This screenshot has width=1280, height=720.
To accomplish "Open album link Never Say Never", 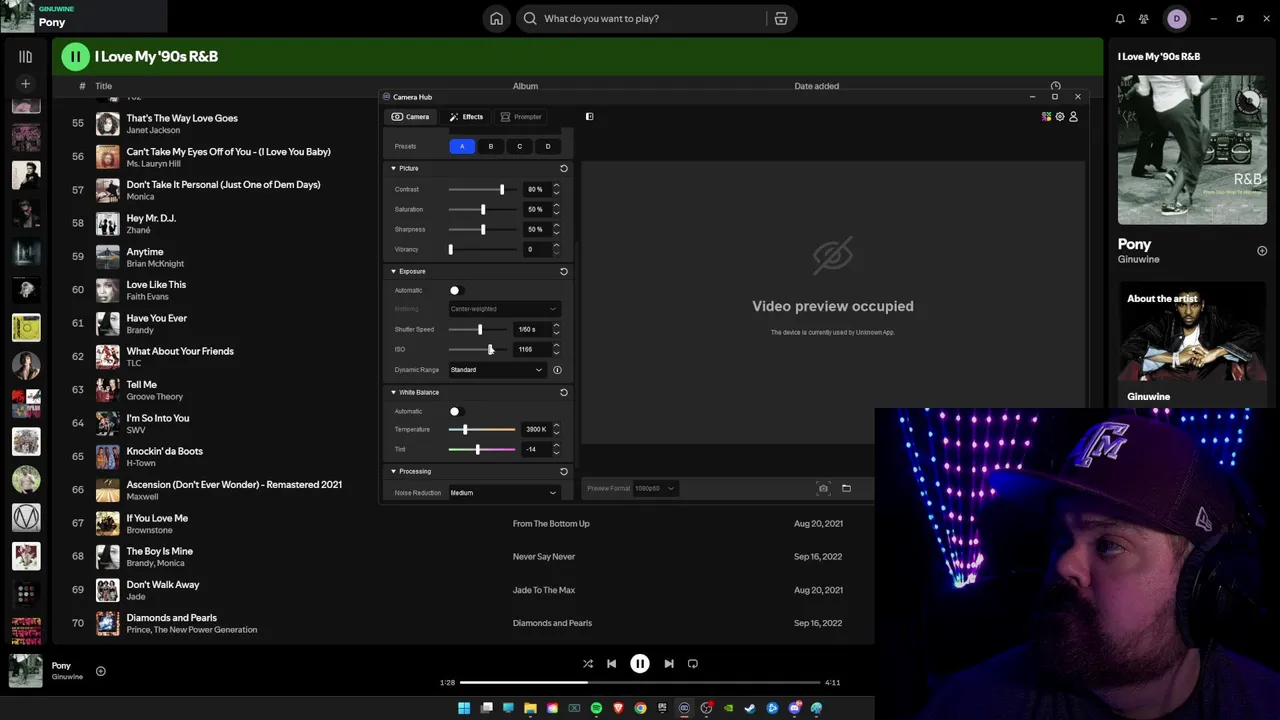I will click(544, 556).
